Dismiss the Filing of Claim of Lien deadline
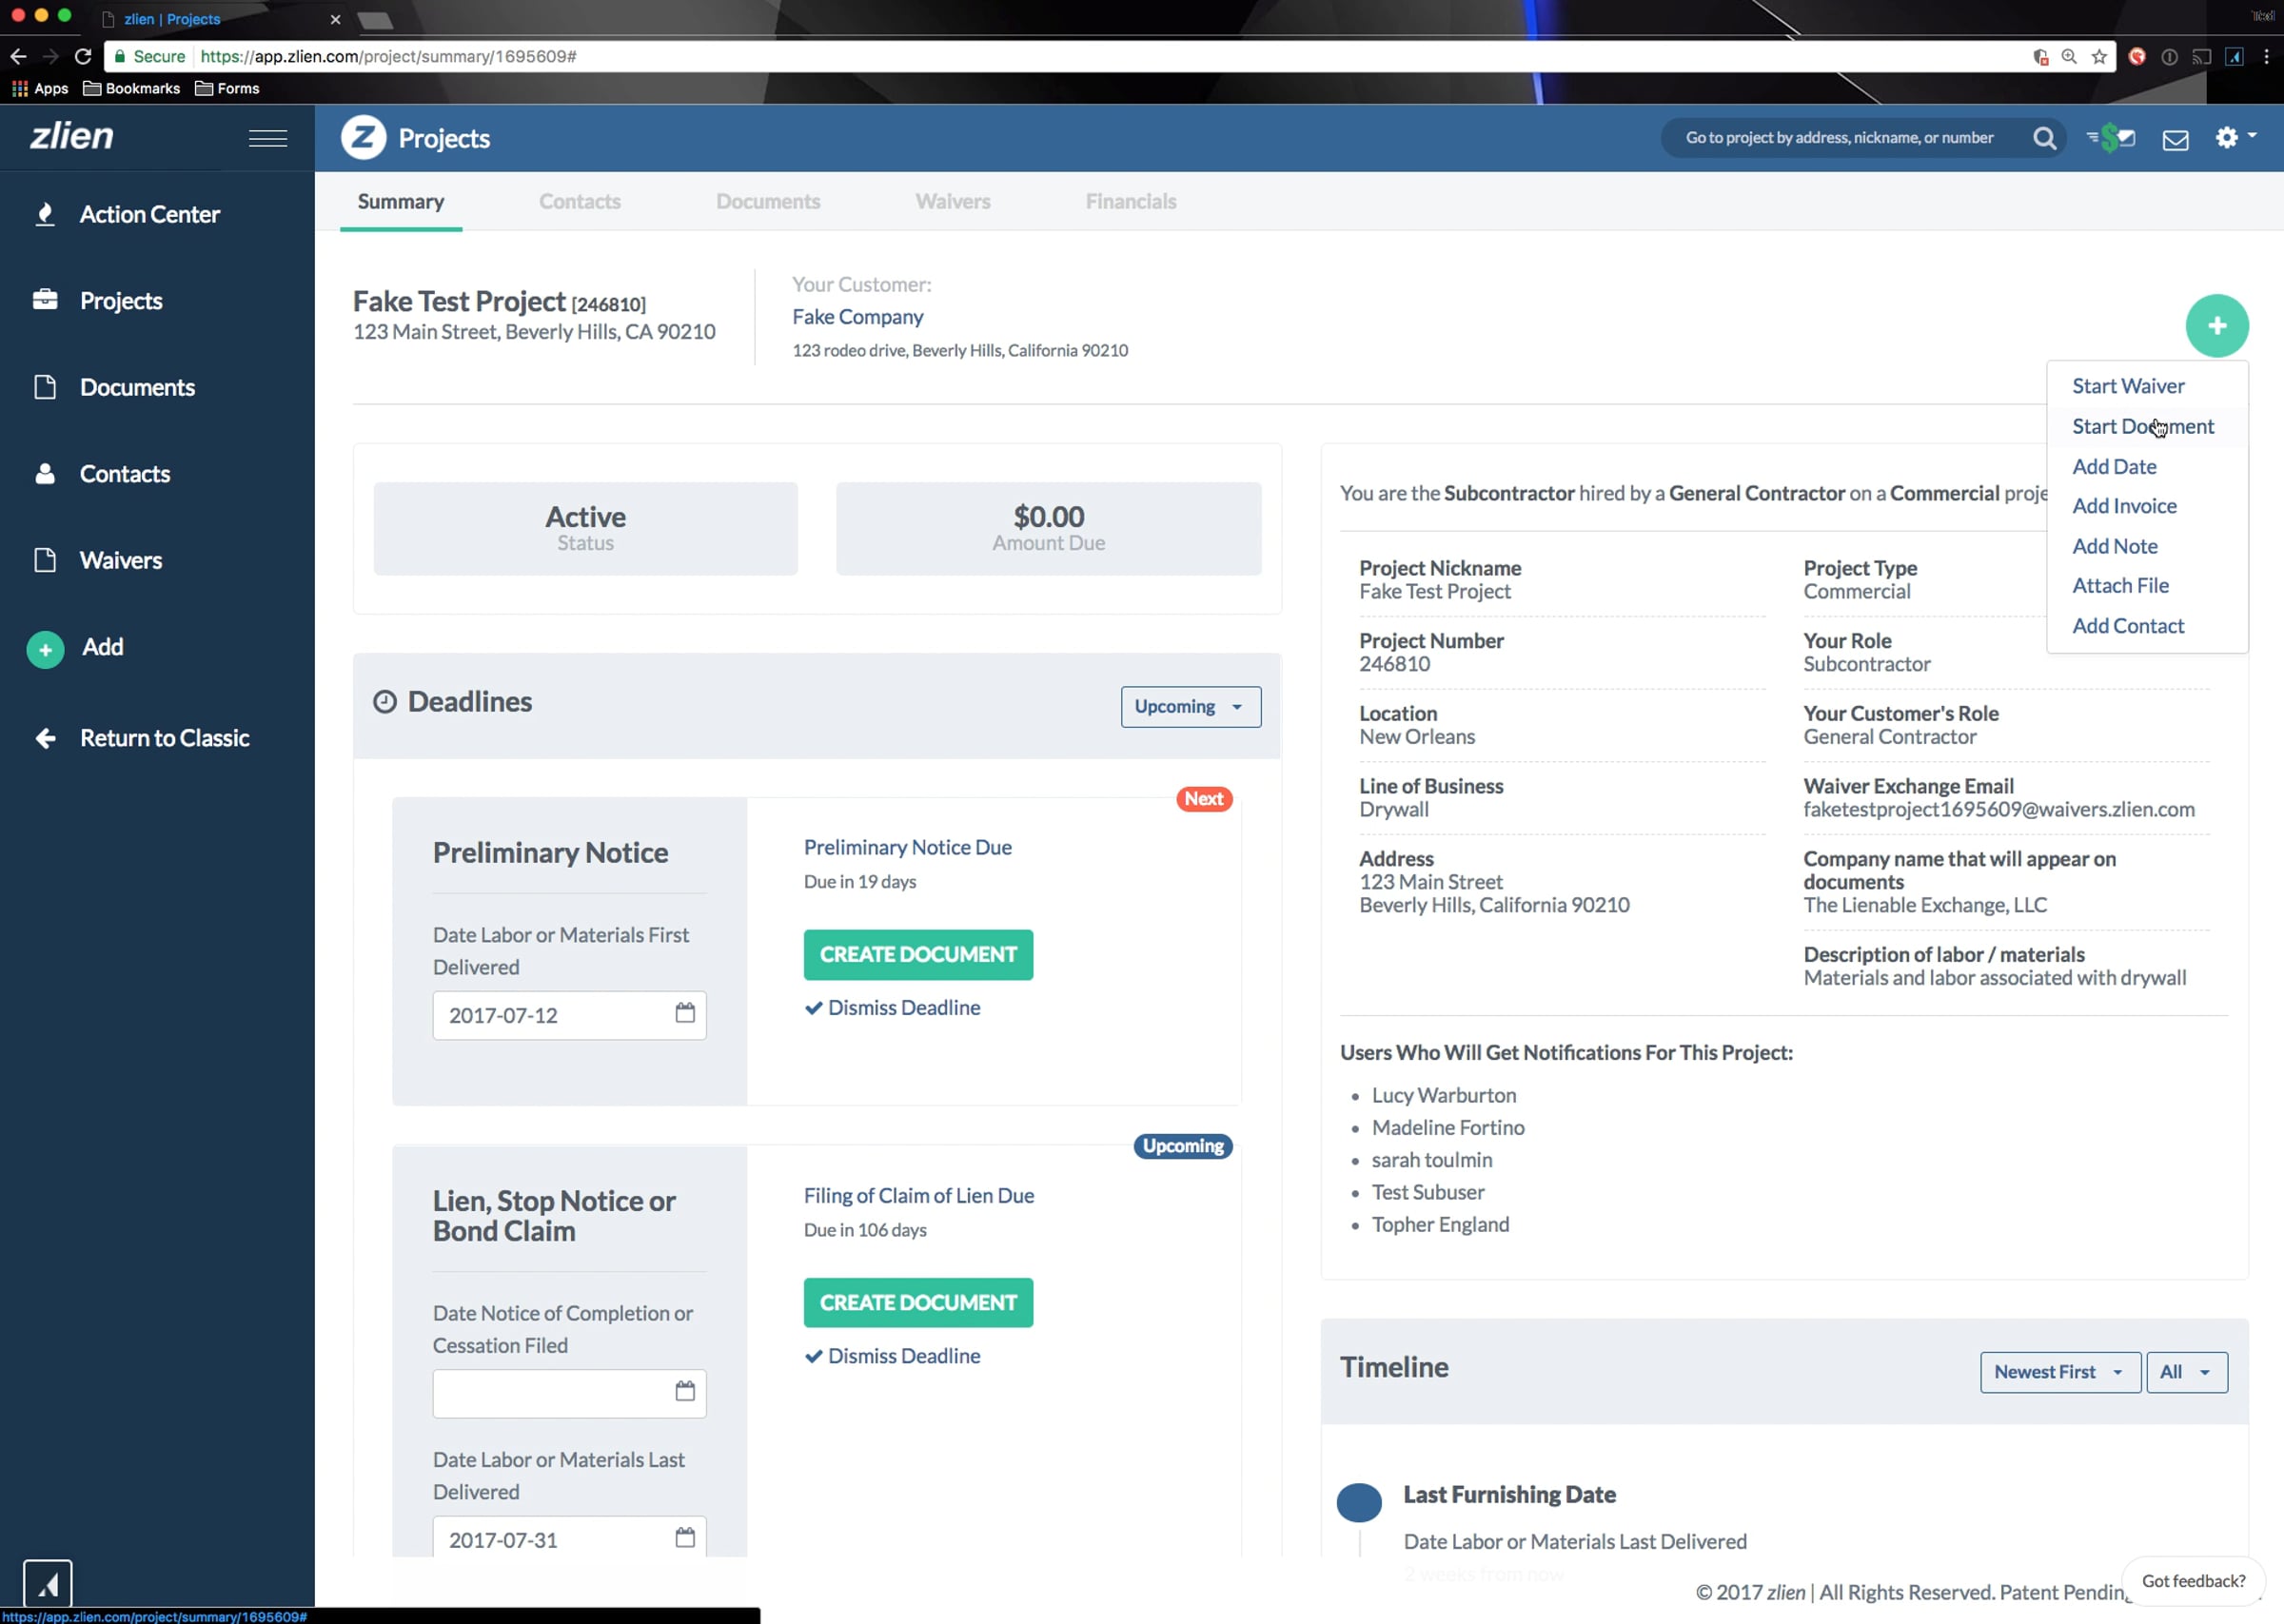 pos(892,1356)
